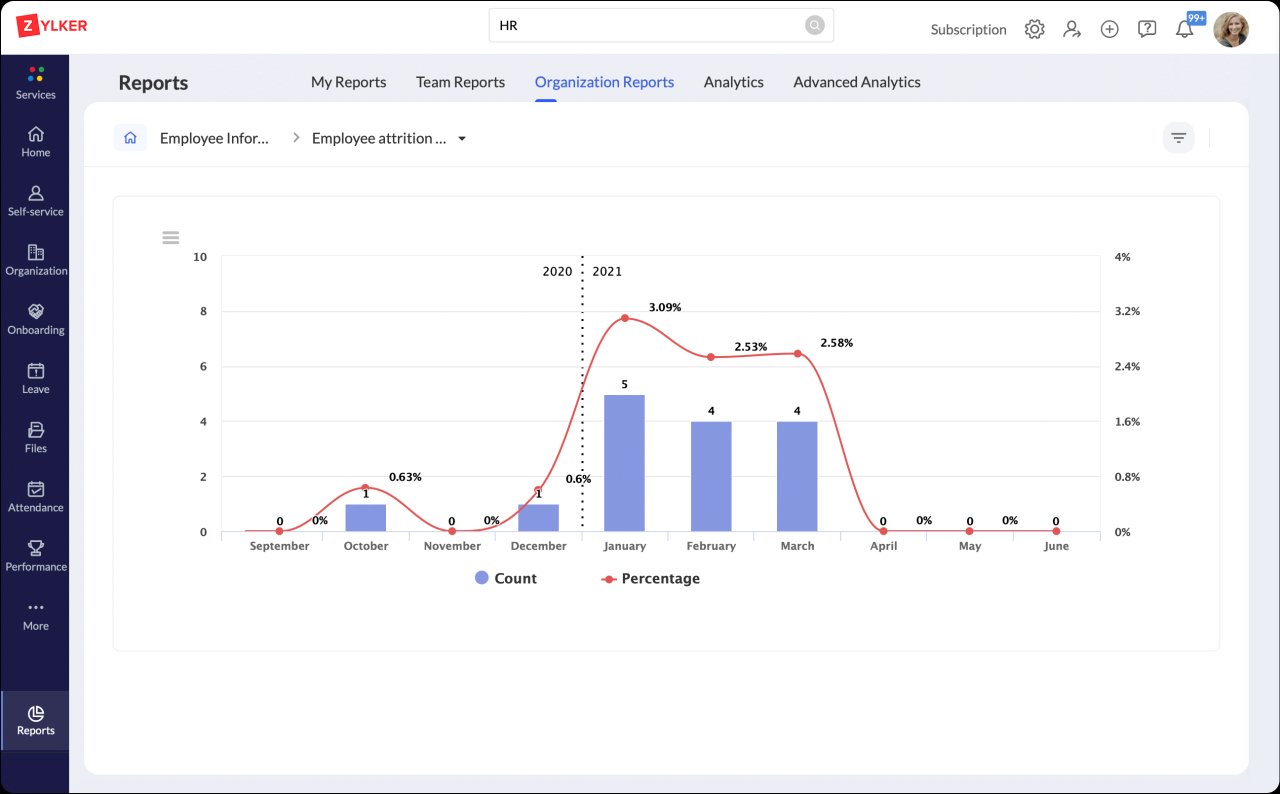This screenshot has width=1280, height=794.
Task: Toggle the Percentage series in legend
Action: coord(650,578)
